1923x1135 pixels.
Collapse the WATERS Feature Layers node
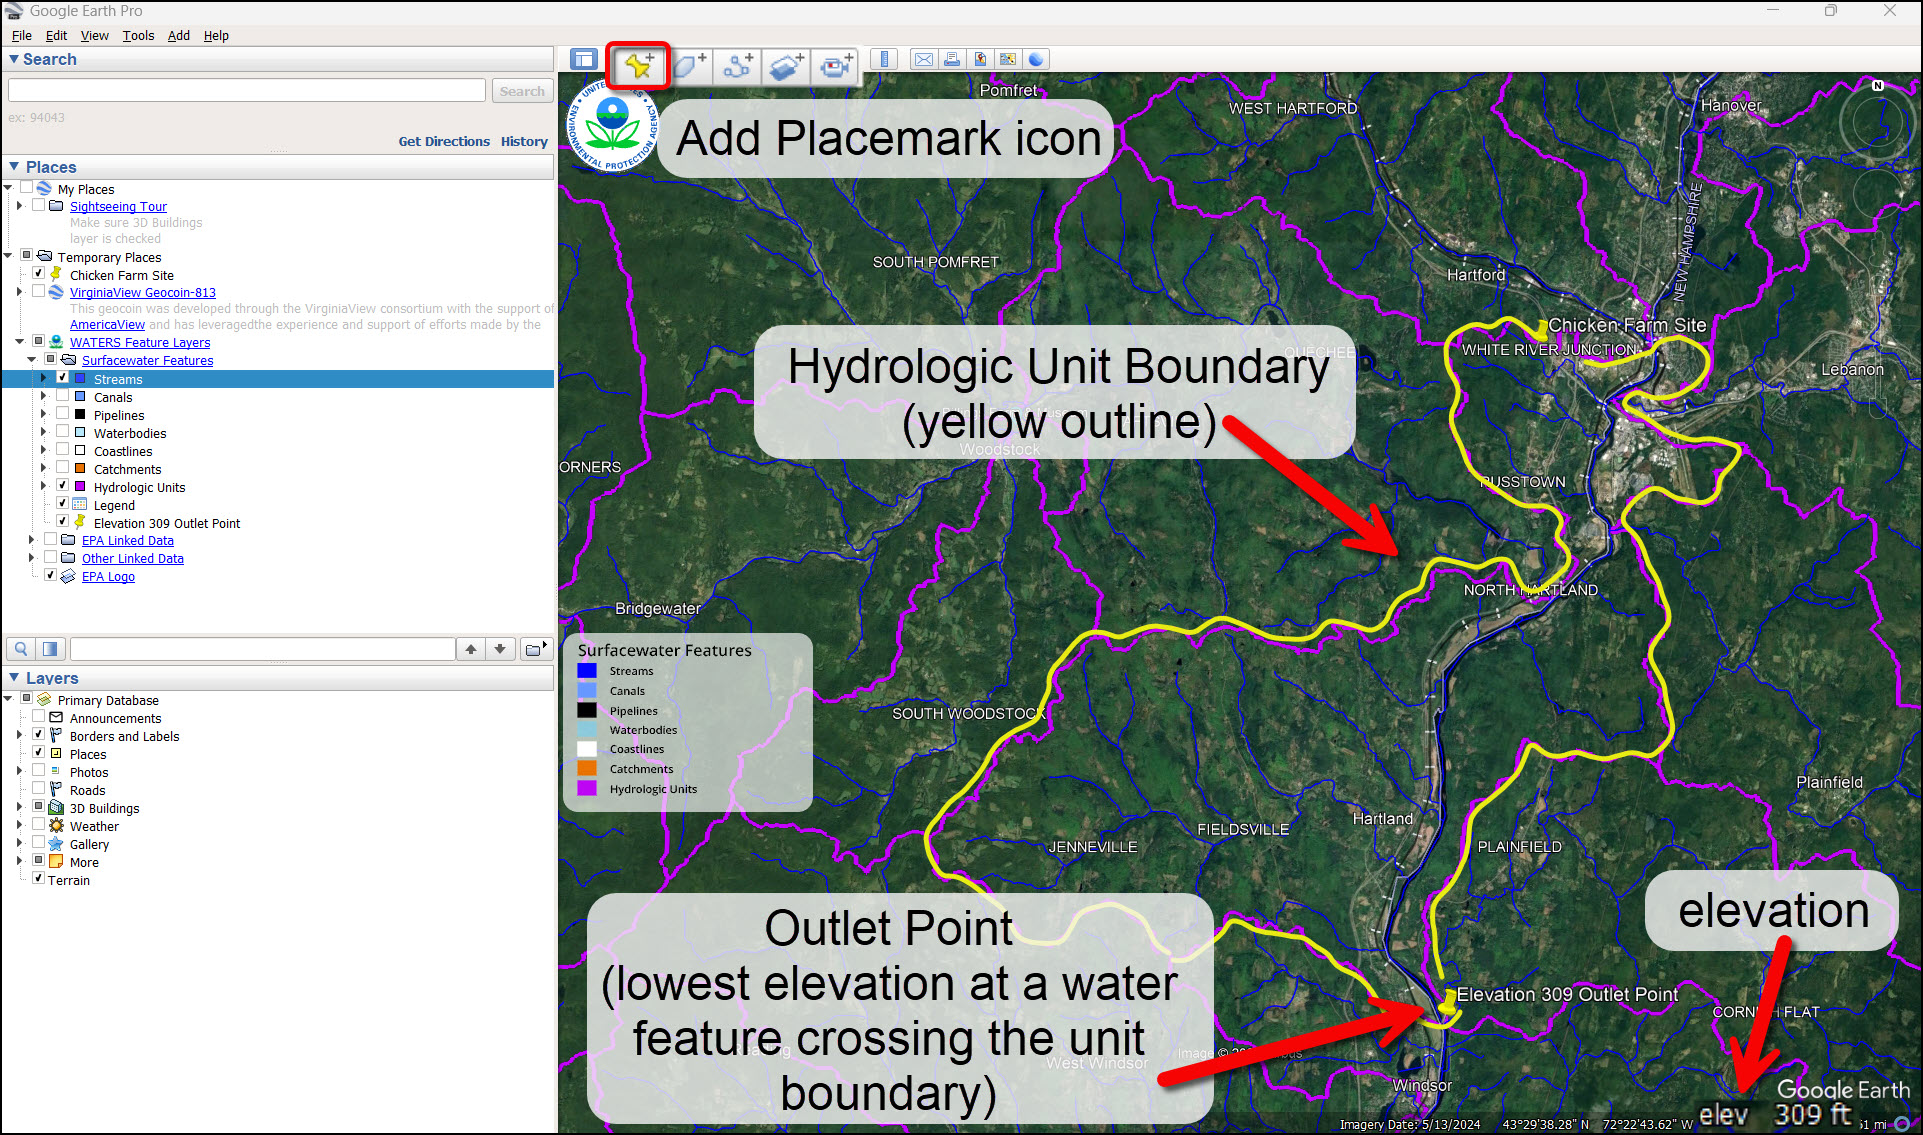19,342
